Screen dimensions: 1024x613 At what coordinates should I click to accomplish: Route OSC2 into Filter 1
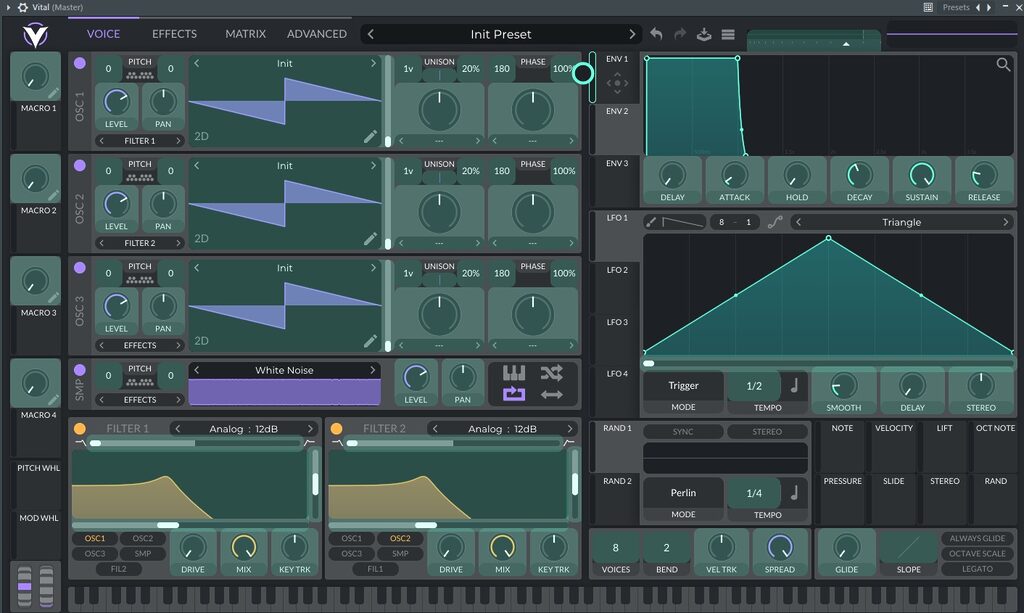coord(142,539)
